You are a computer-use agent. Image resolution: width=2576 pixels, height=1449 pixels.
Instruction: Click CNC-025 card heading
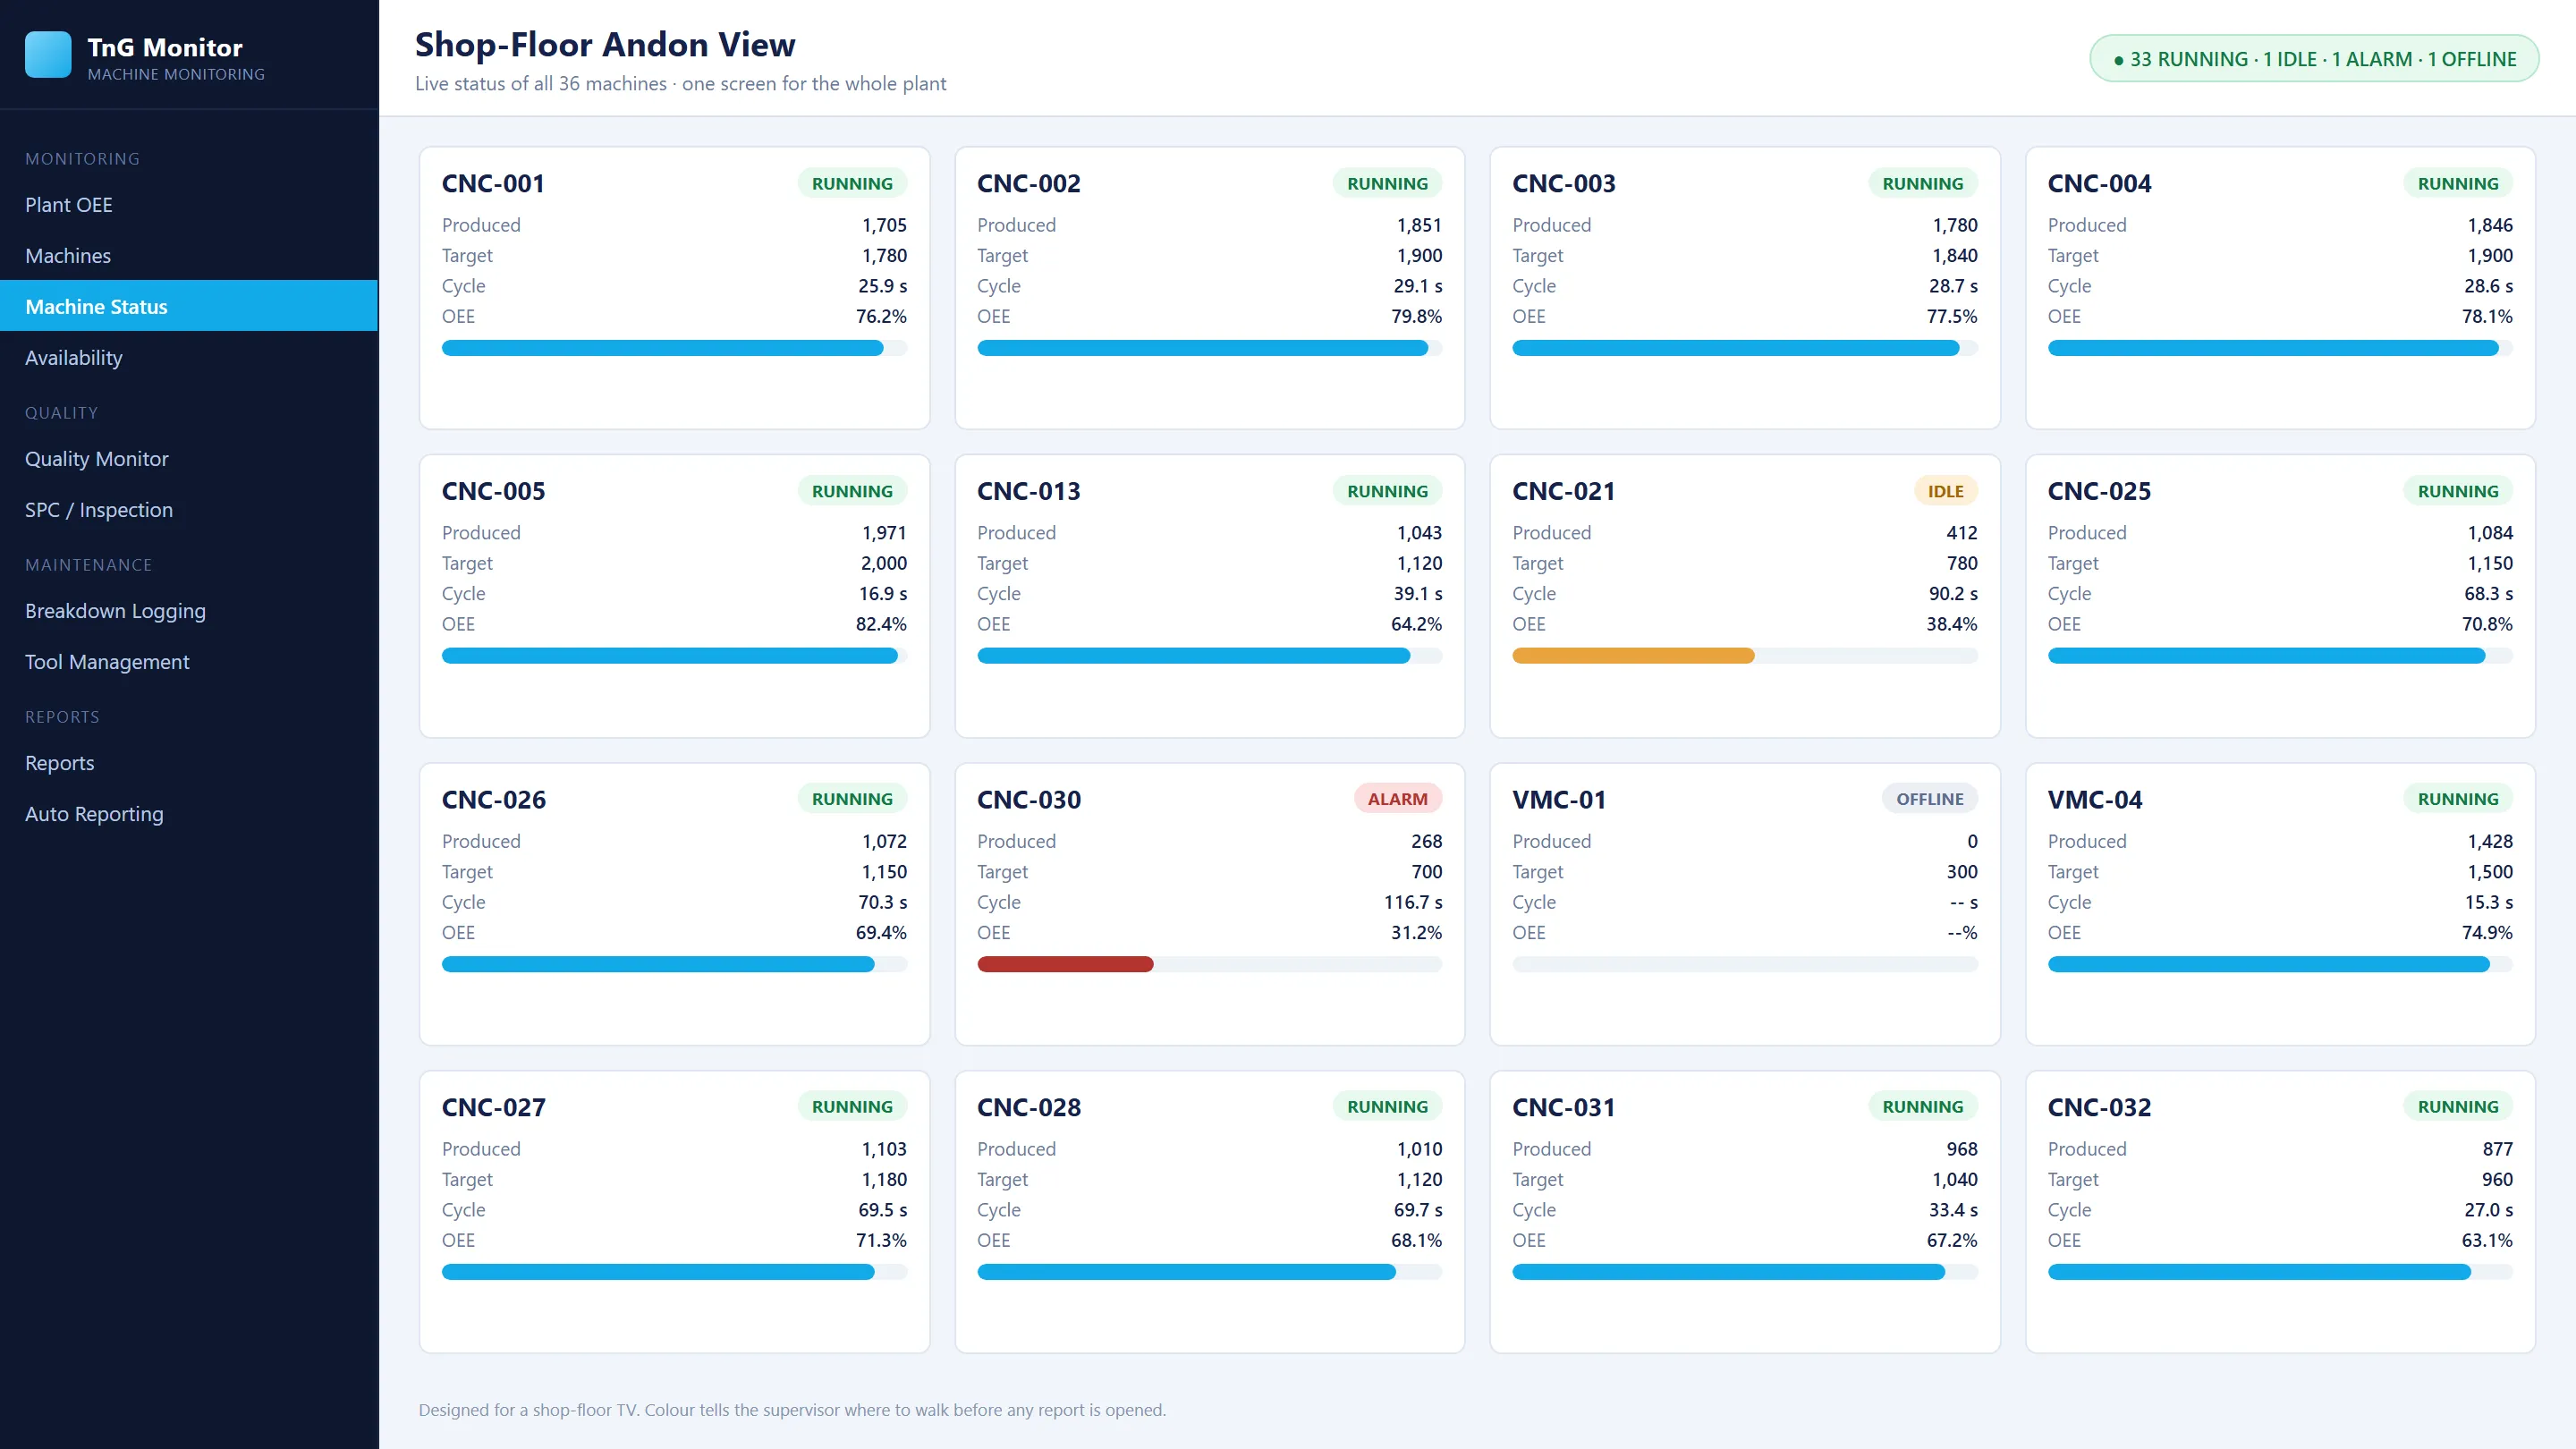2099,491
